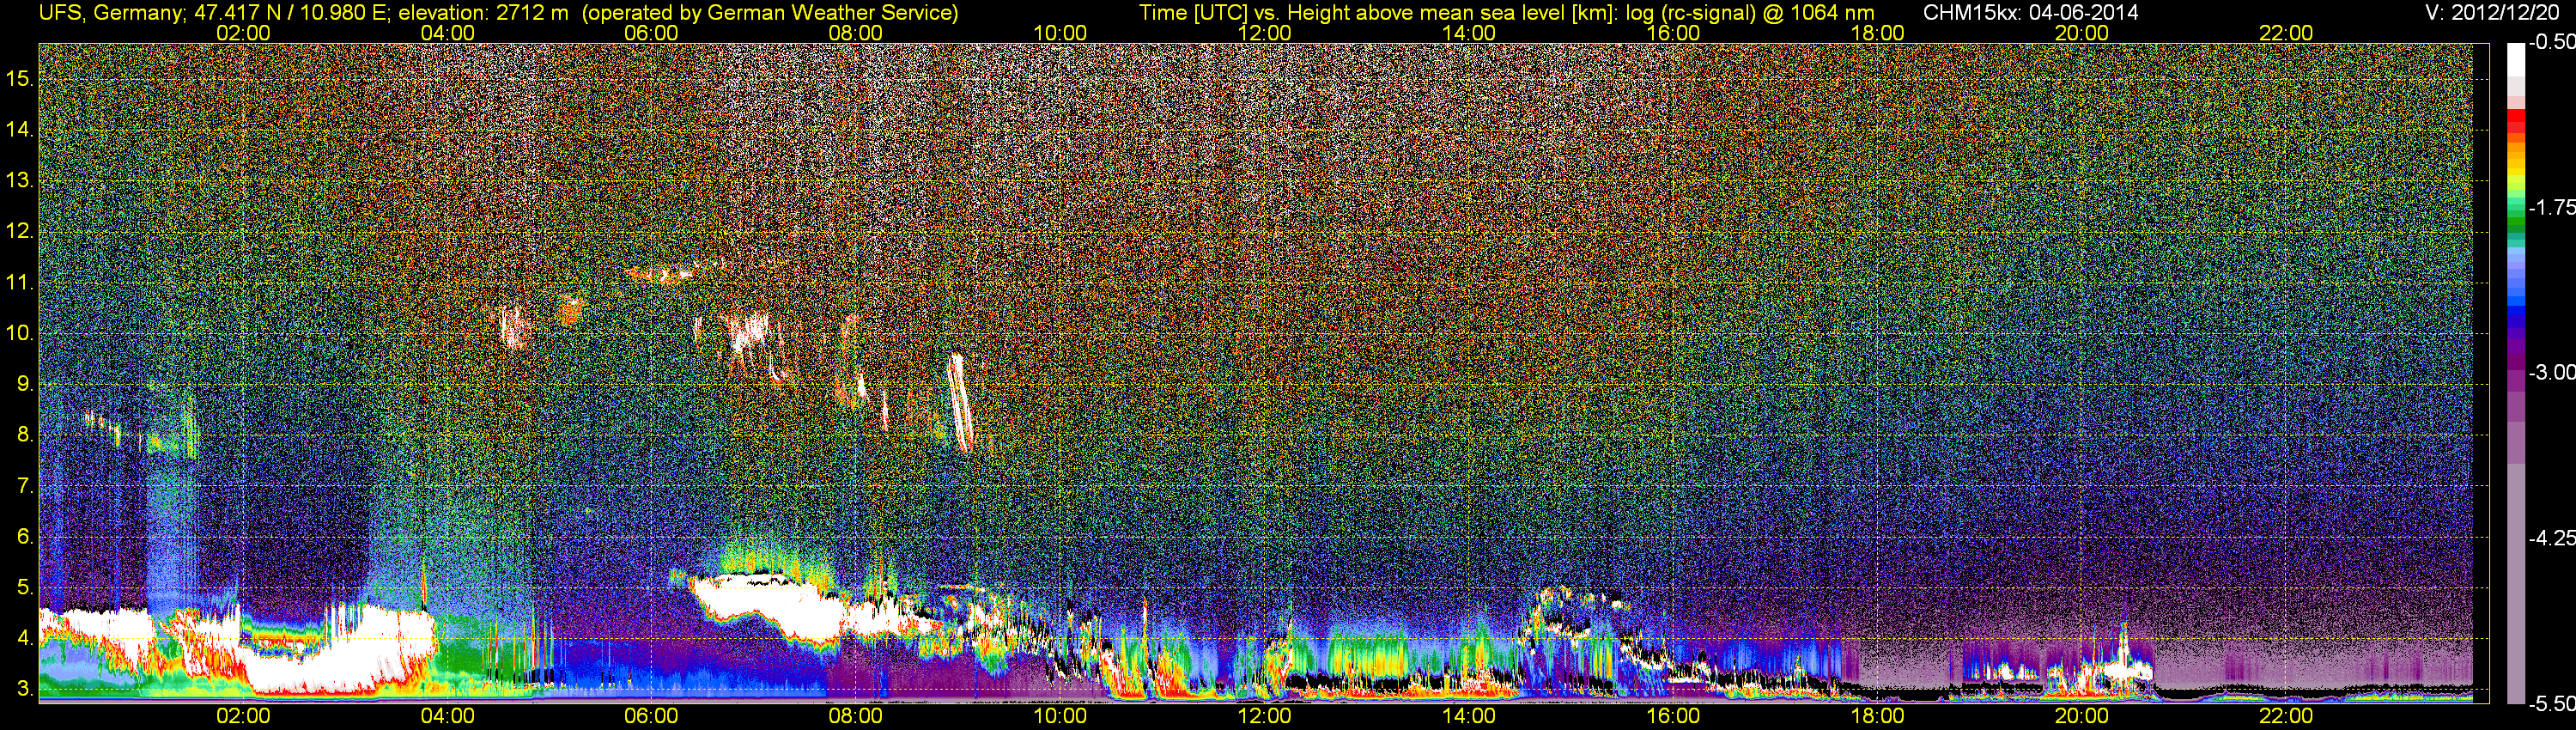Click '10:00' on the top time axis
Viewport: 2576px width, 730px height.
[x=1060, y=33]
